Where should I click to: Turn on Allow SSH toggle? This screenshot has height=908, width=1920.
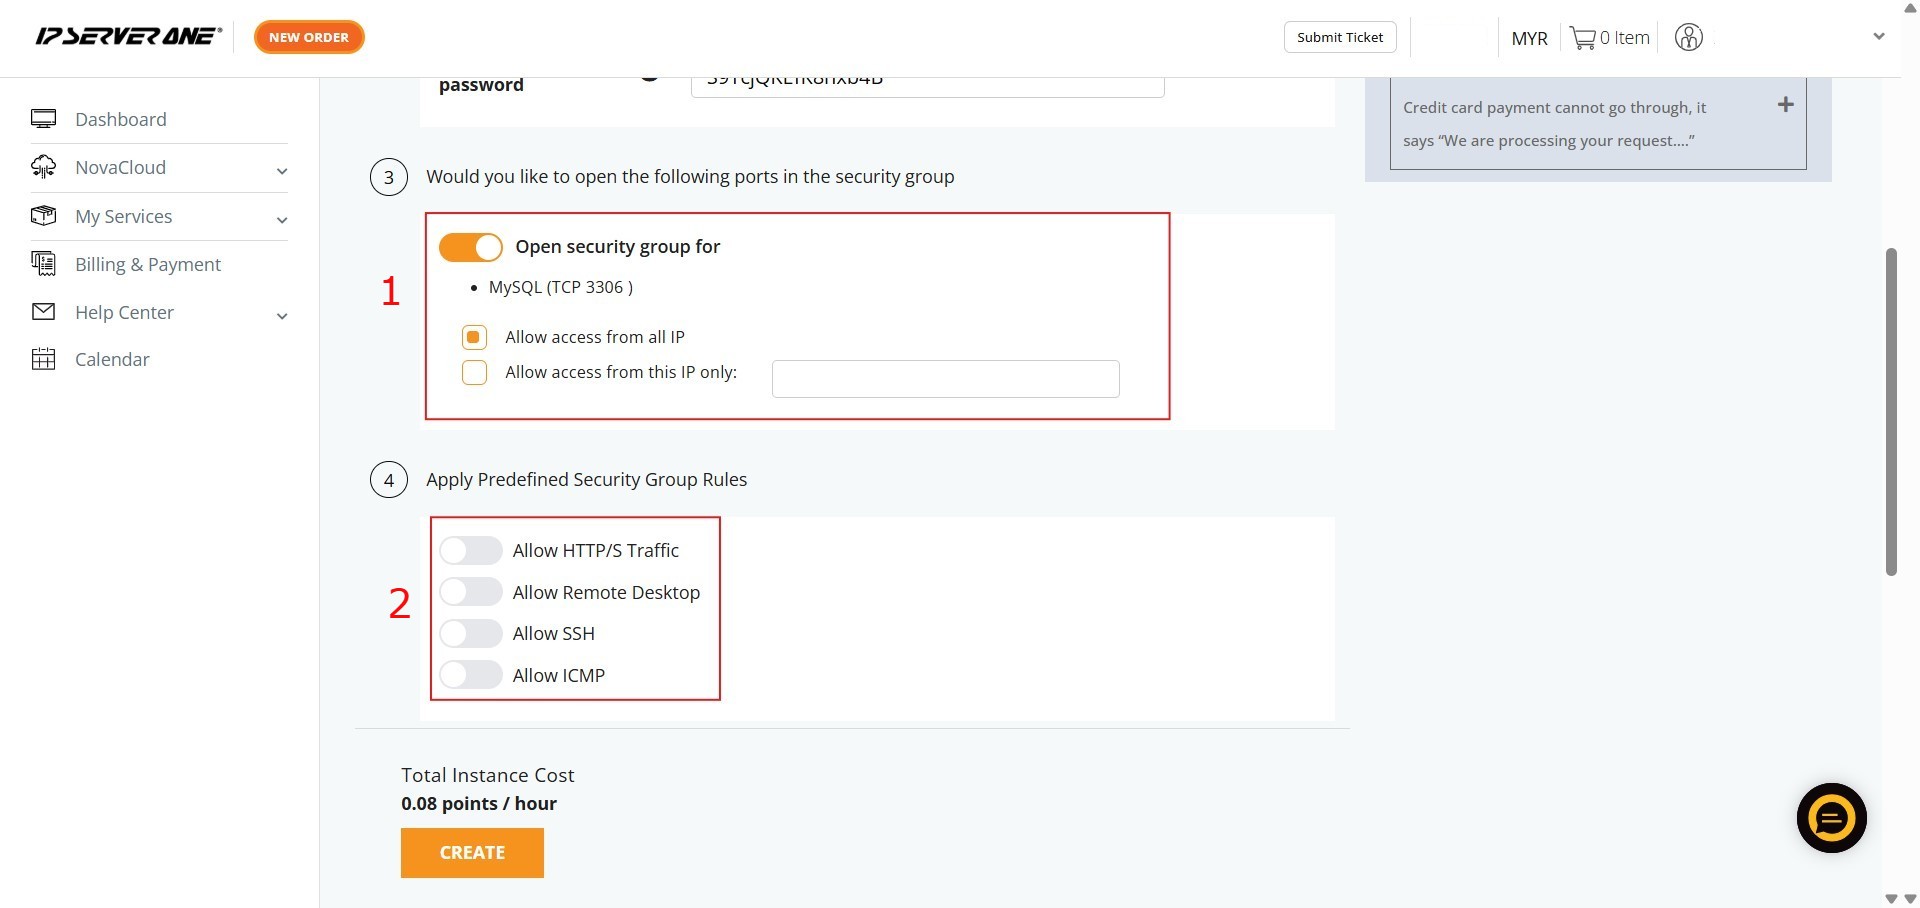[x=471, y=634]
